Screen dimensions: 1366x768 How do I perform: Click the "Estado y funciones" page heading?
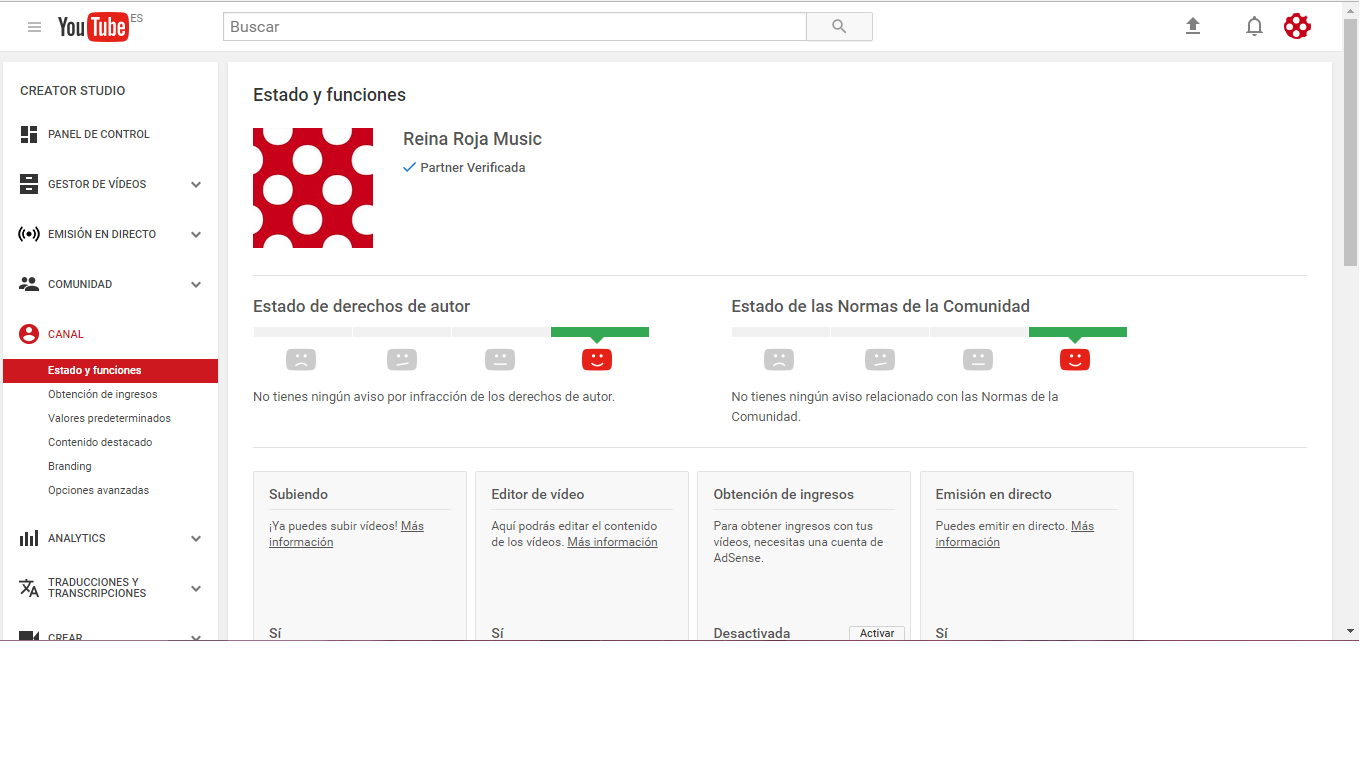(329, 95)
